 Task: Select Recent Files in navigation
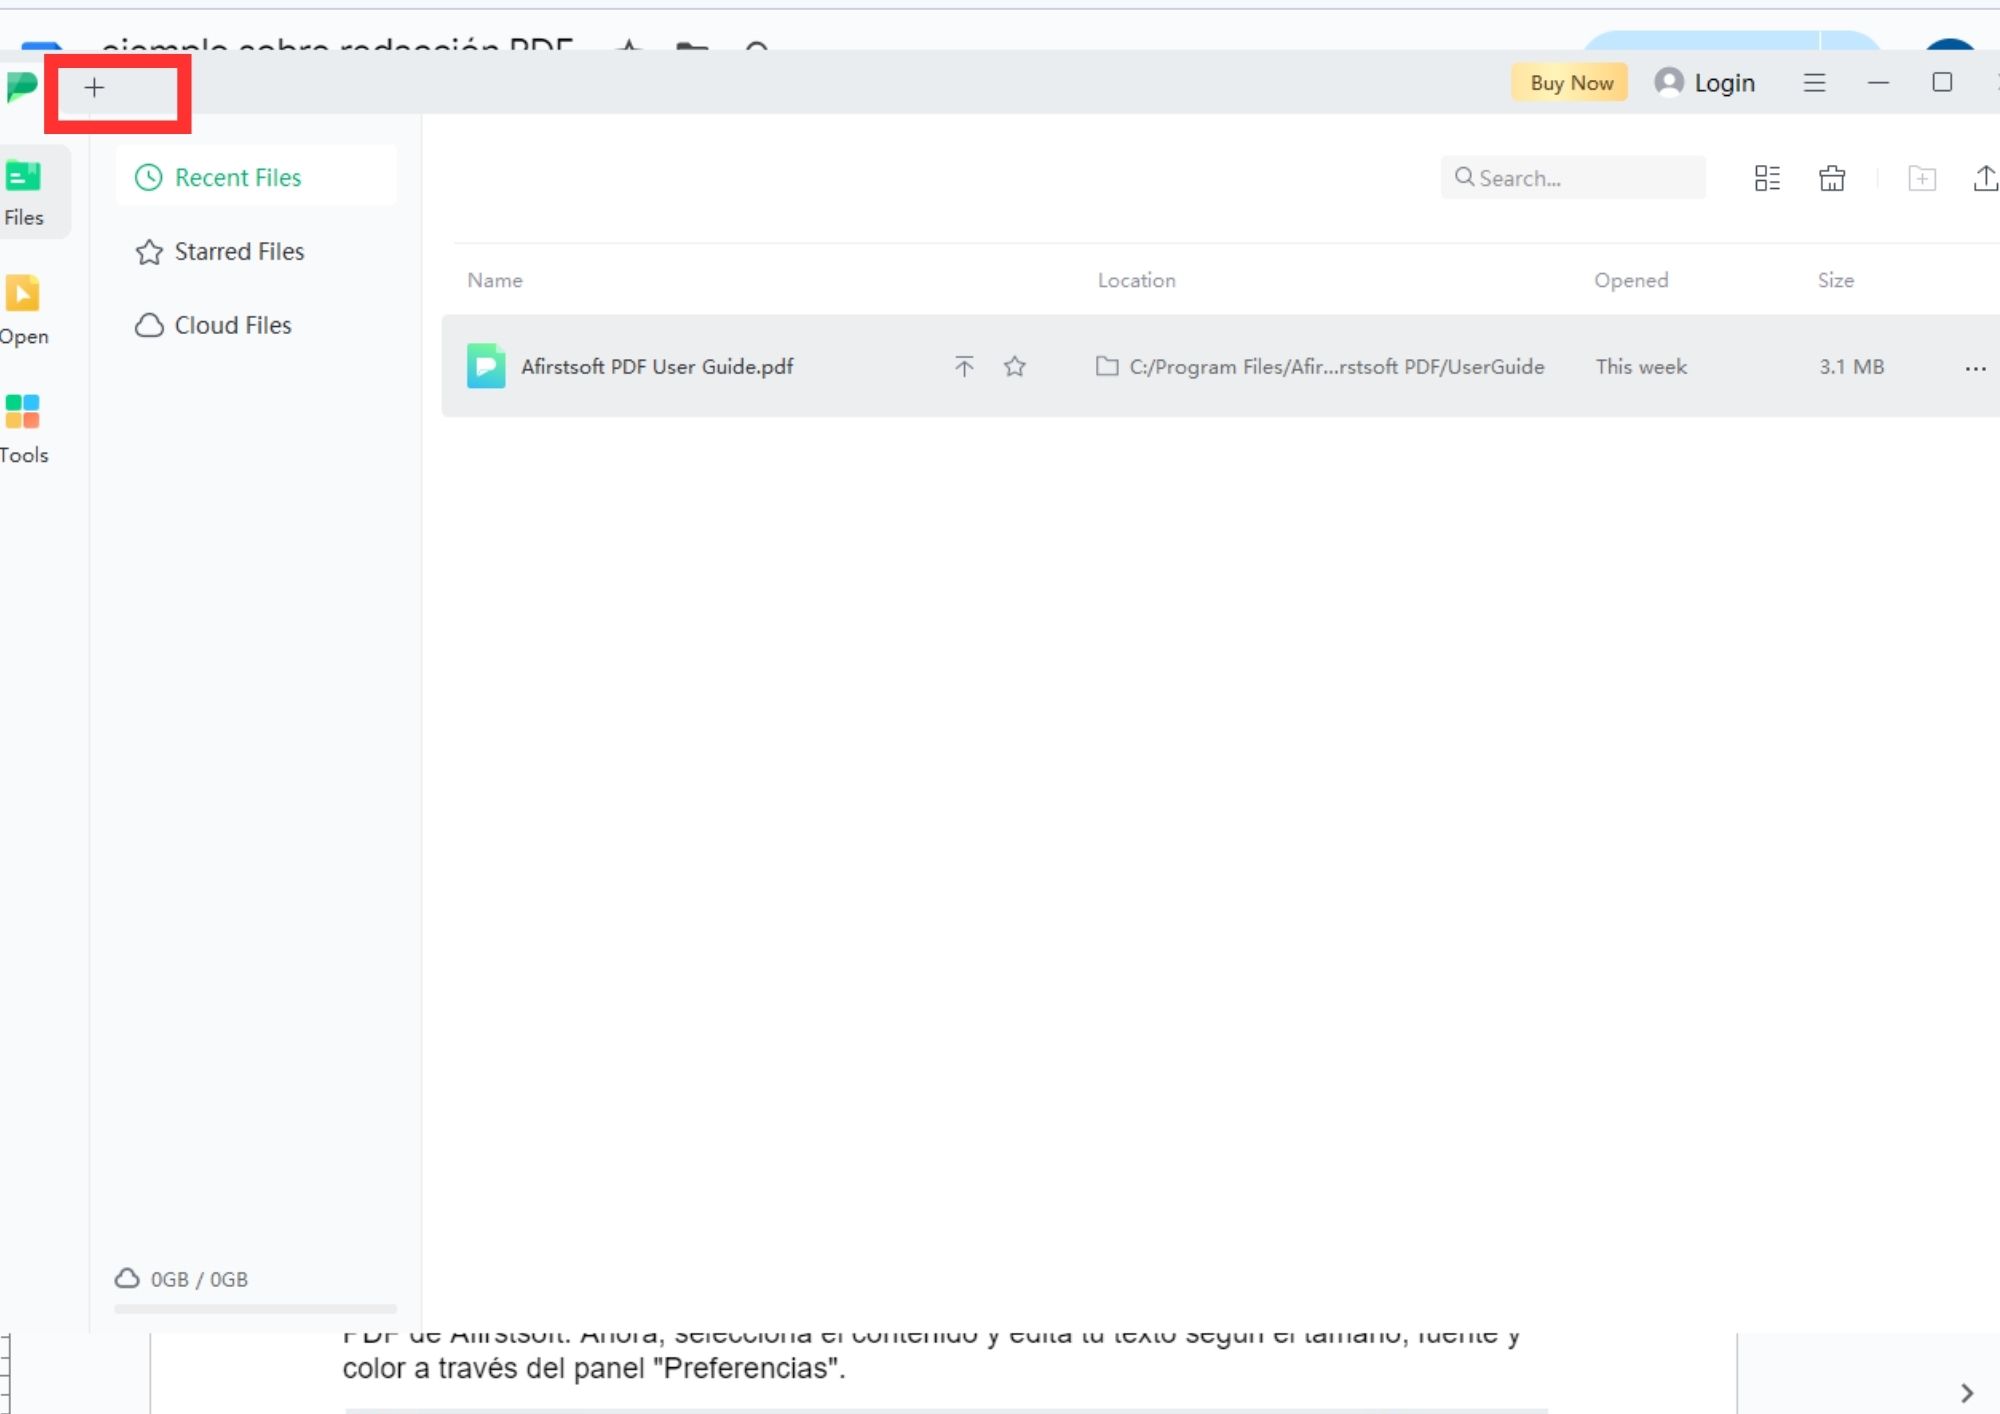click(x=256, y=177)
